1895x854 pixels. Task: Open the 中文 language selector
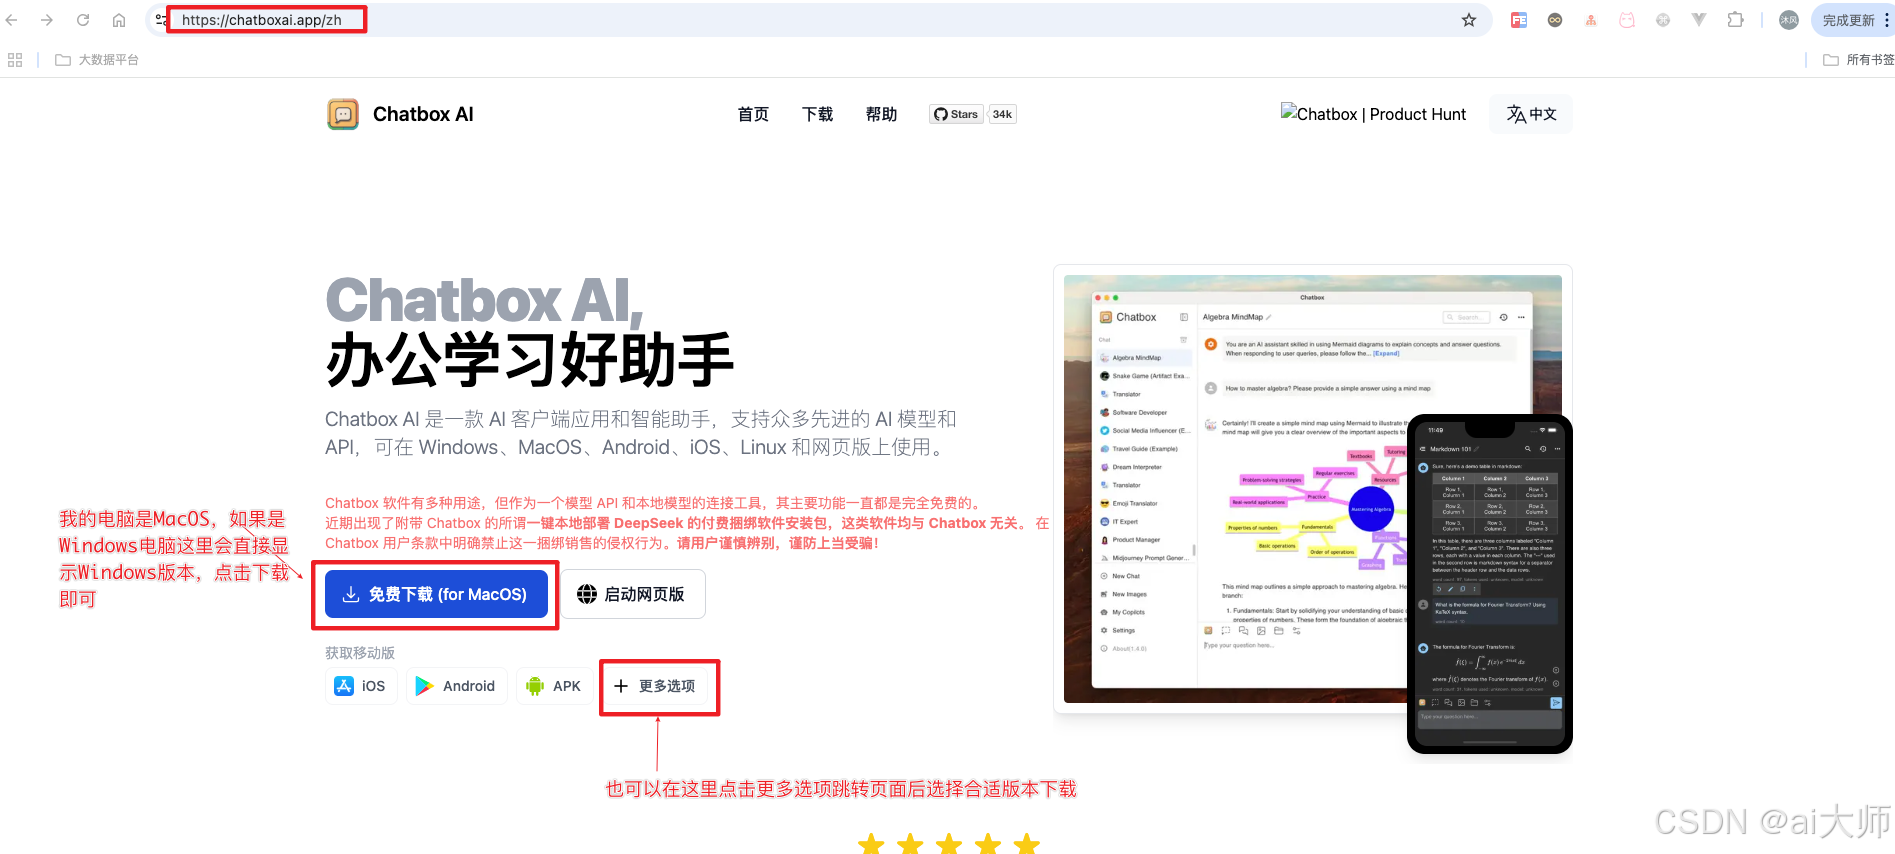click(x=1531, y=114)
